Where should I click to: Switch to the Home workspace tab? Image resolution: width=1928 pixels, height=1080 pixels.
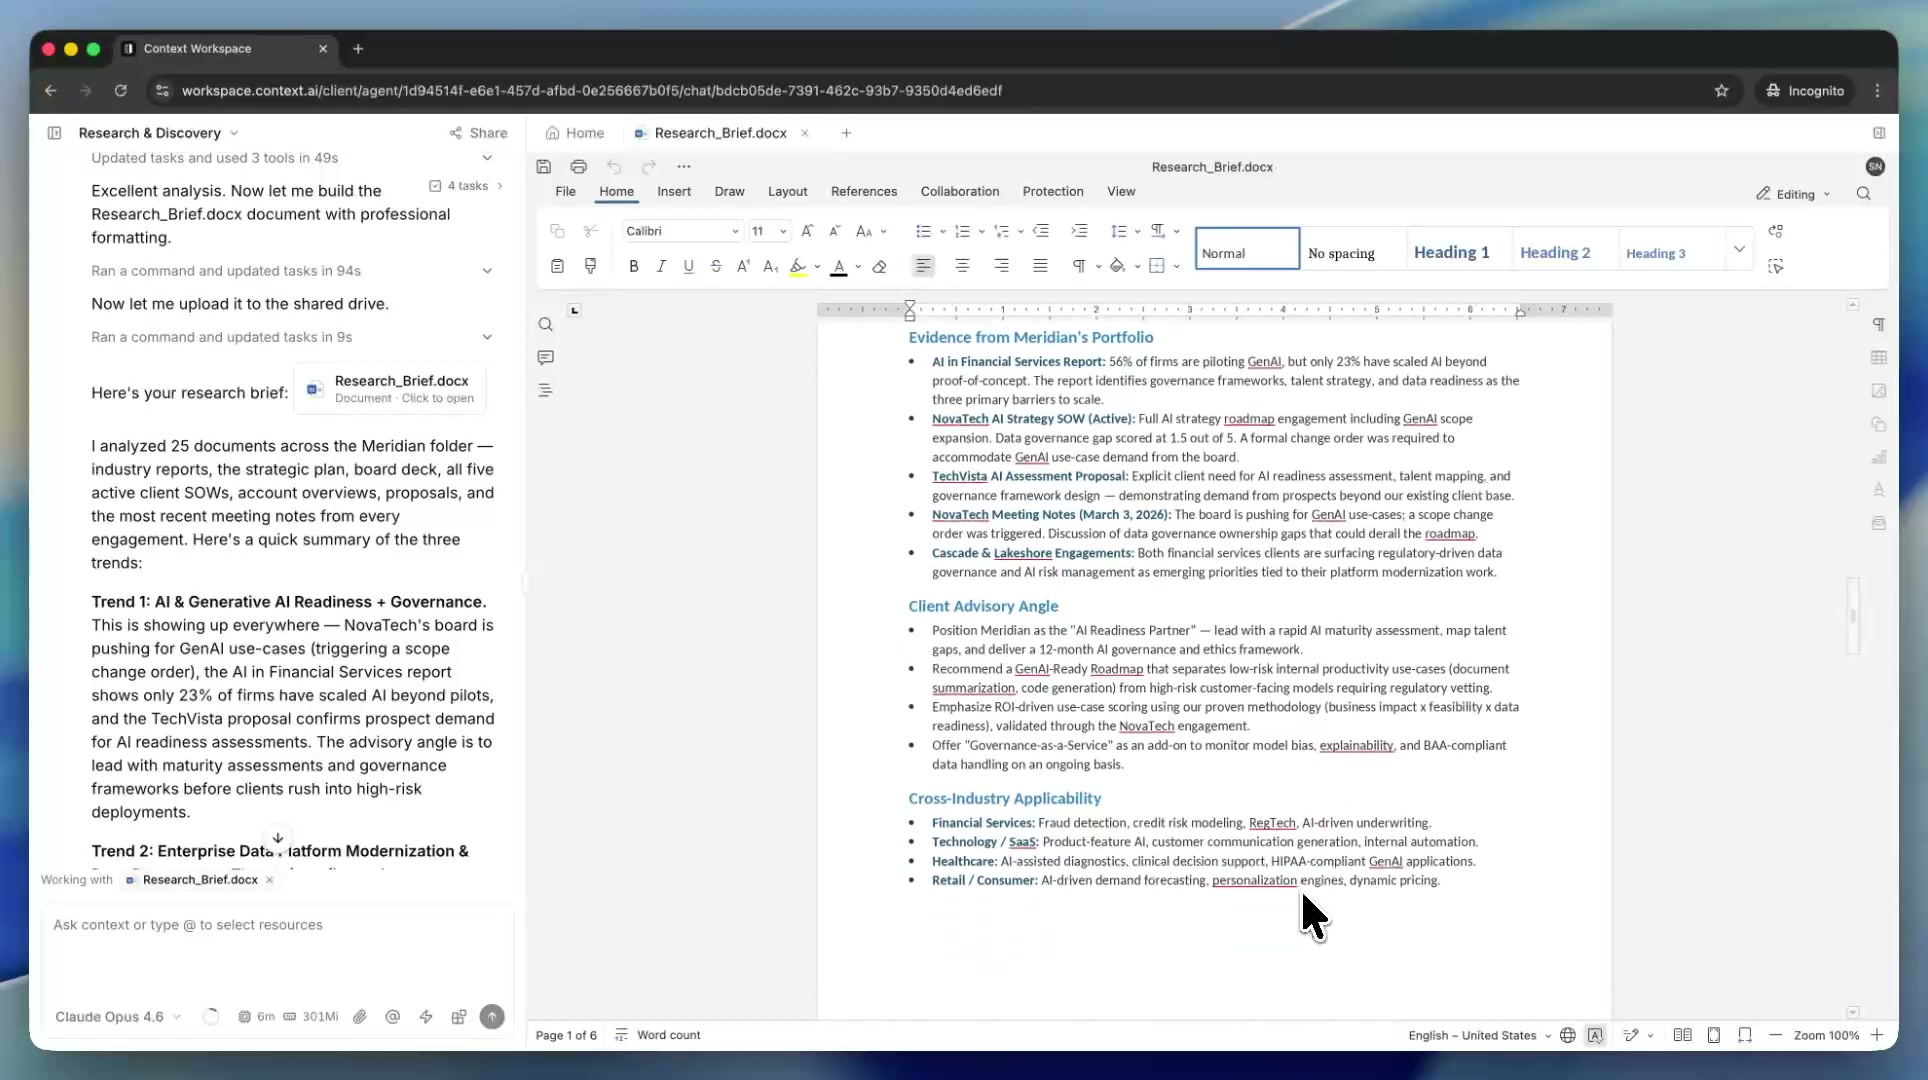pyautogui.click(x=575, y=133)
